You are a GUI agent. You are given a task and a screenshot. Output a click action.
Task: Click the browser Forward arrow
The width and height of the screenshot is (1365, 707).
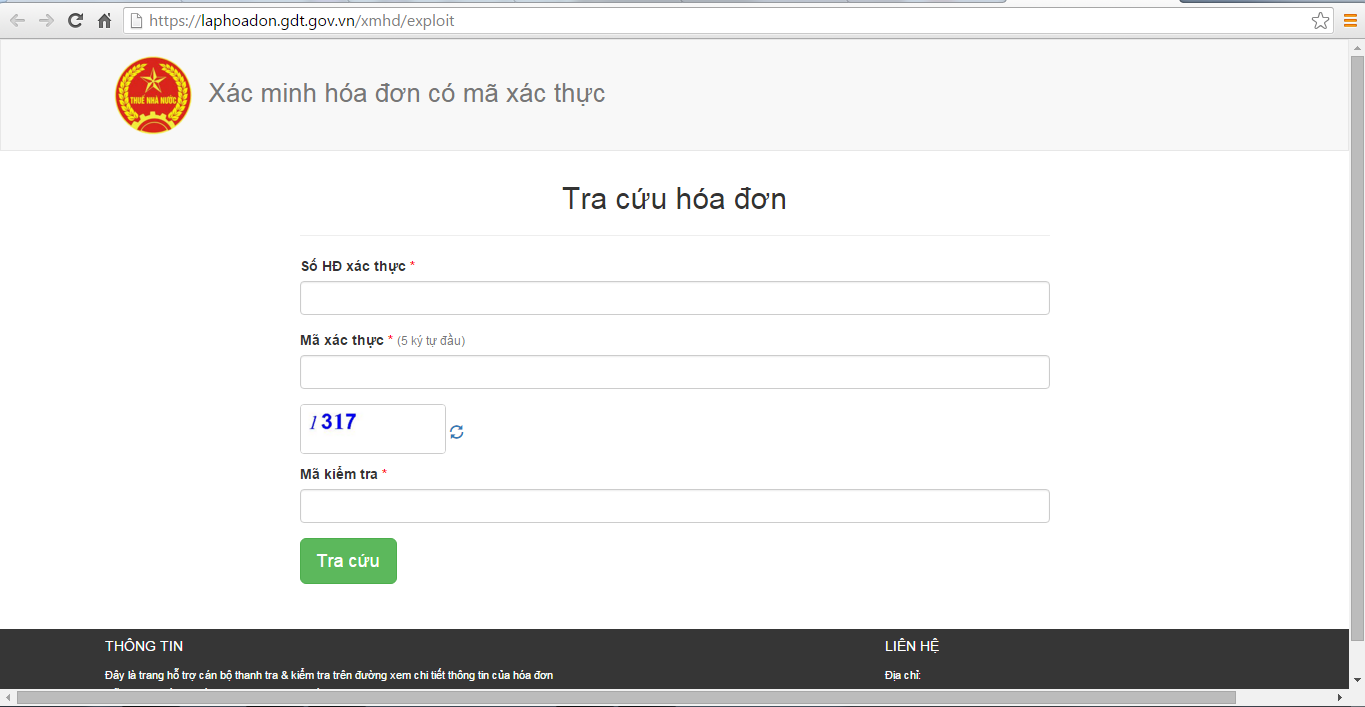point(46,21)
